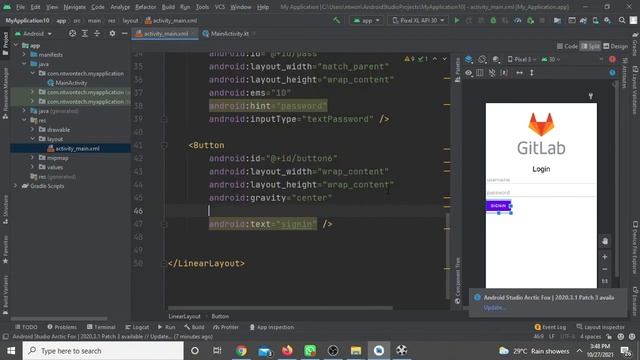Toggle the Resource Manager side tool window
The width and height of the screenshot is (640, 360).
(x=5, y=93)
